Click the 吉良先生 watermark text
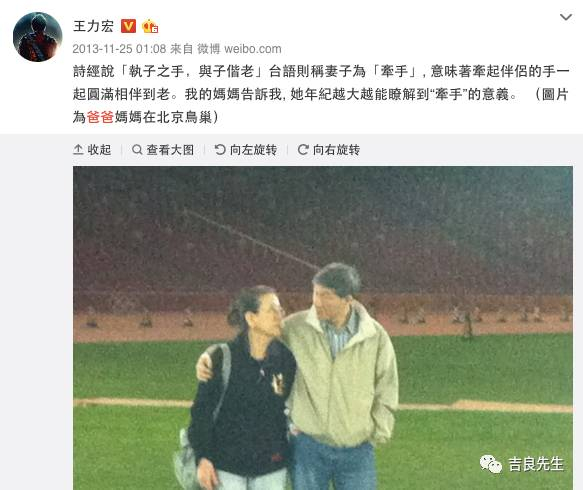Screen dimensions: 583x490 click(x=535, y=464)
